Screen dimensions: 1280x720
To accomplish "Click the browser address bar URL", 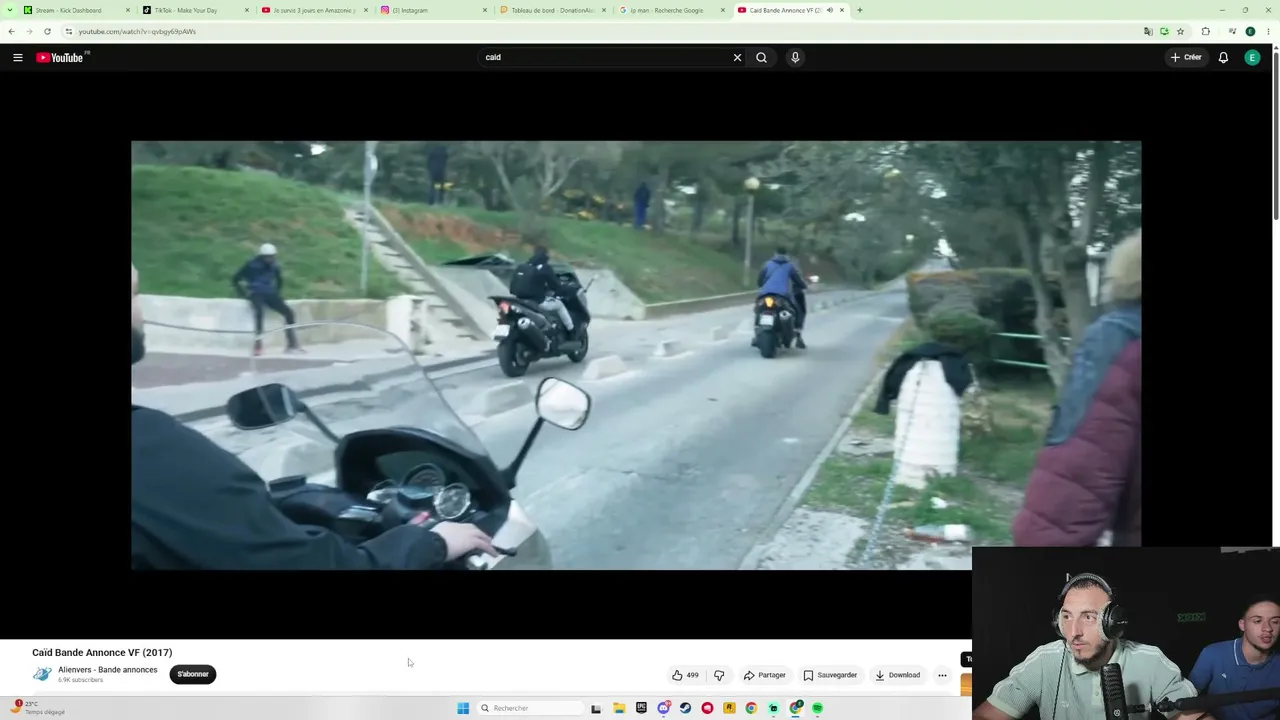I will 137,32.
